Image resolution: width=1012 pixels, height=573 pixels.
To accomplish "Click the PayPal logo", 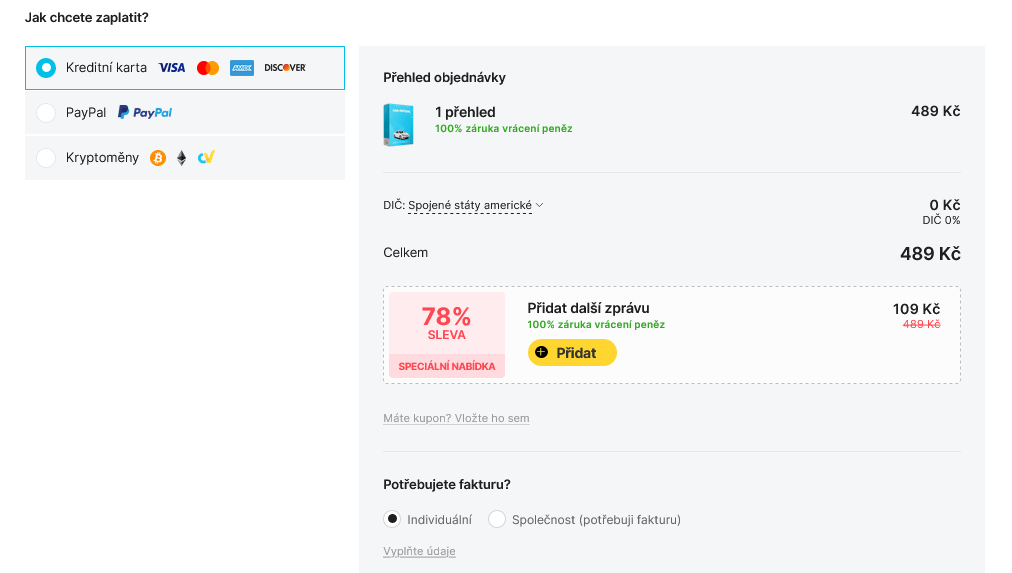I will tap(145, 112).
